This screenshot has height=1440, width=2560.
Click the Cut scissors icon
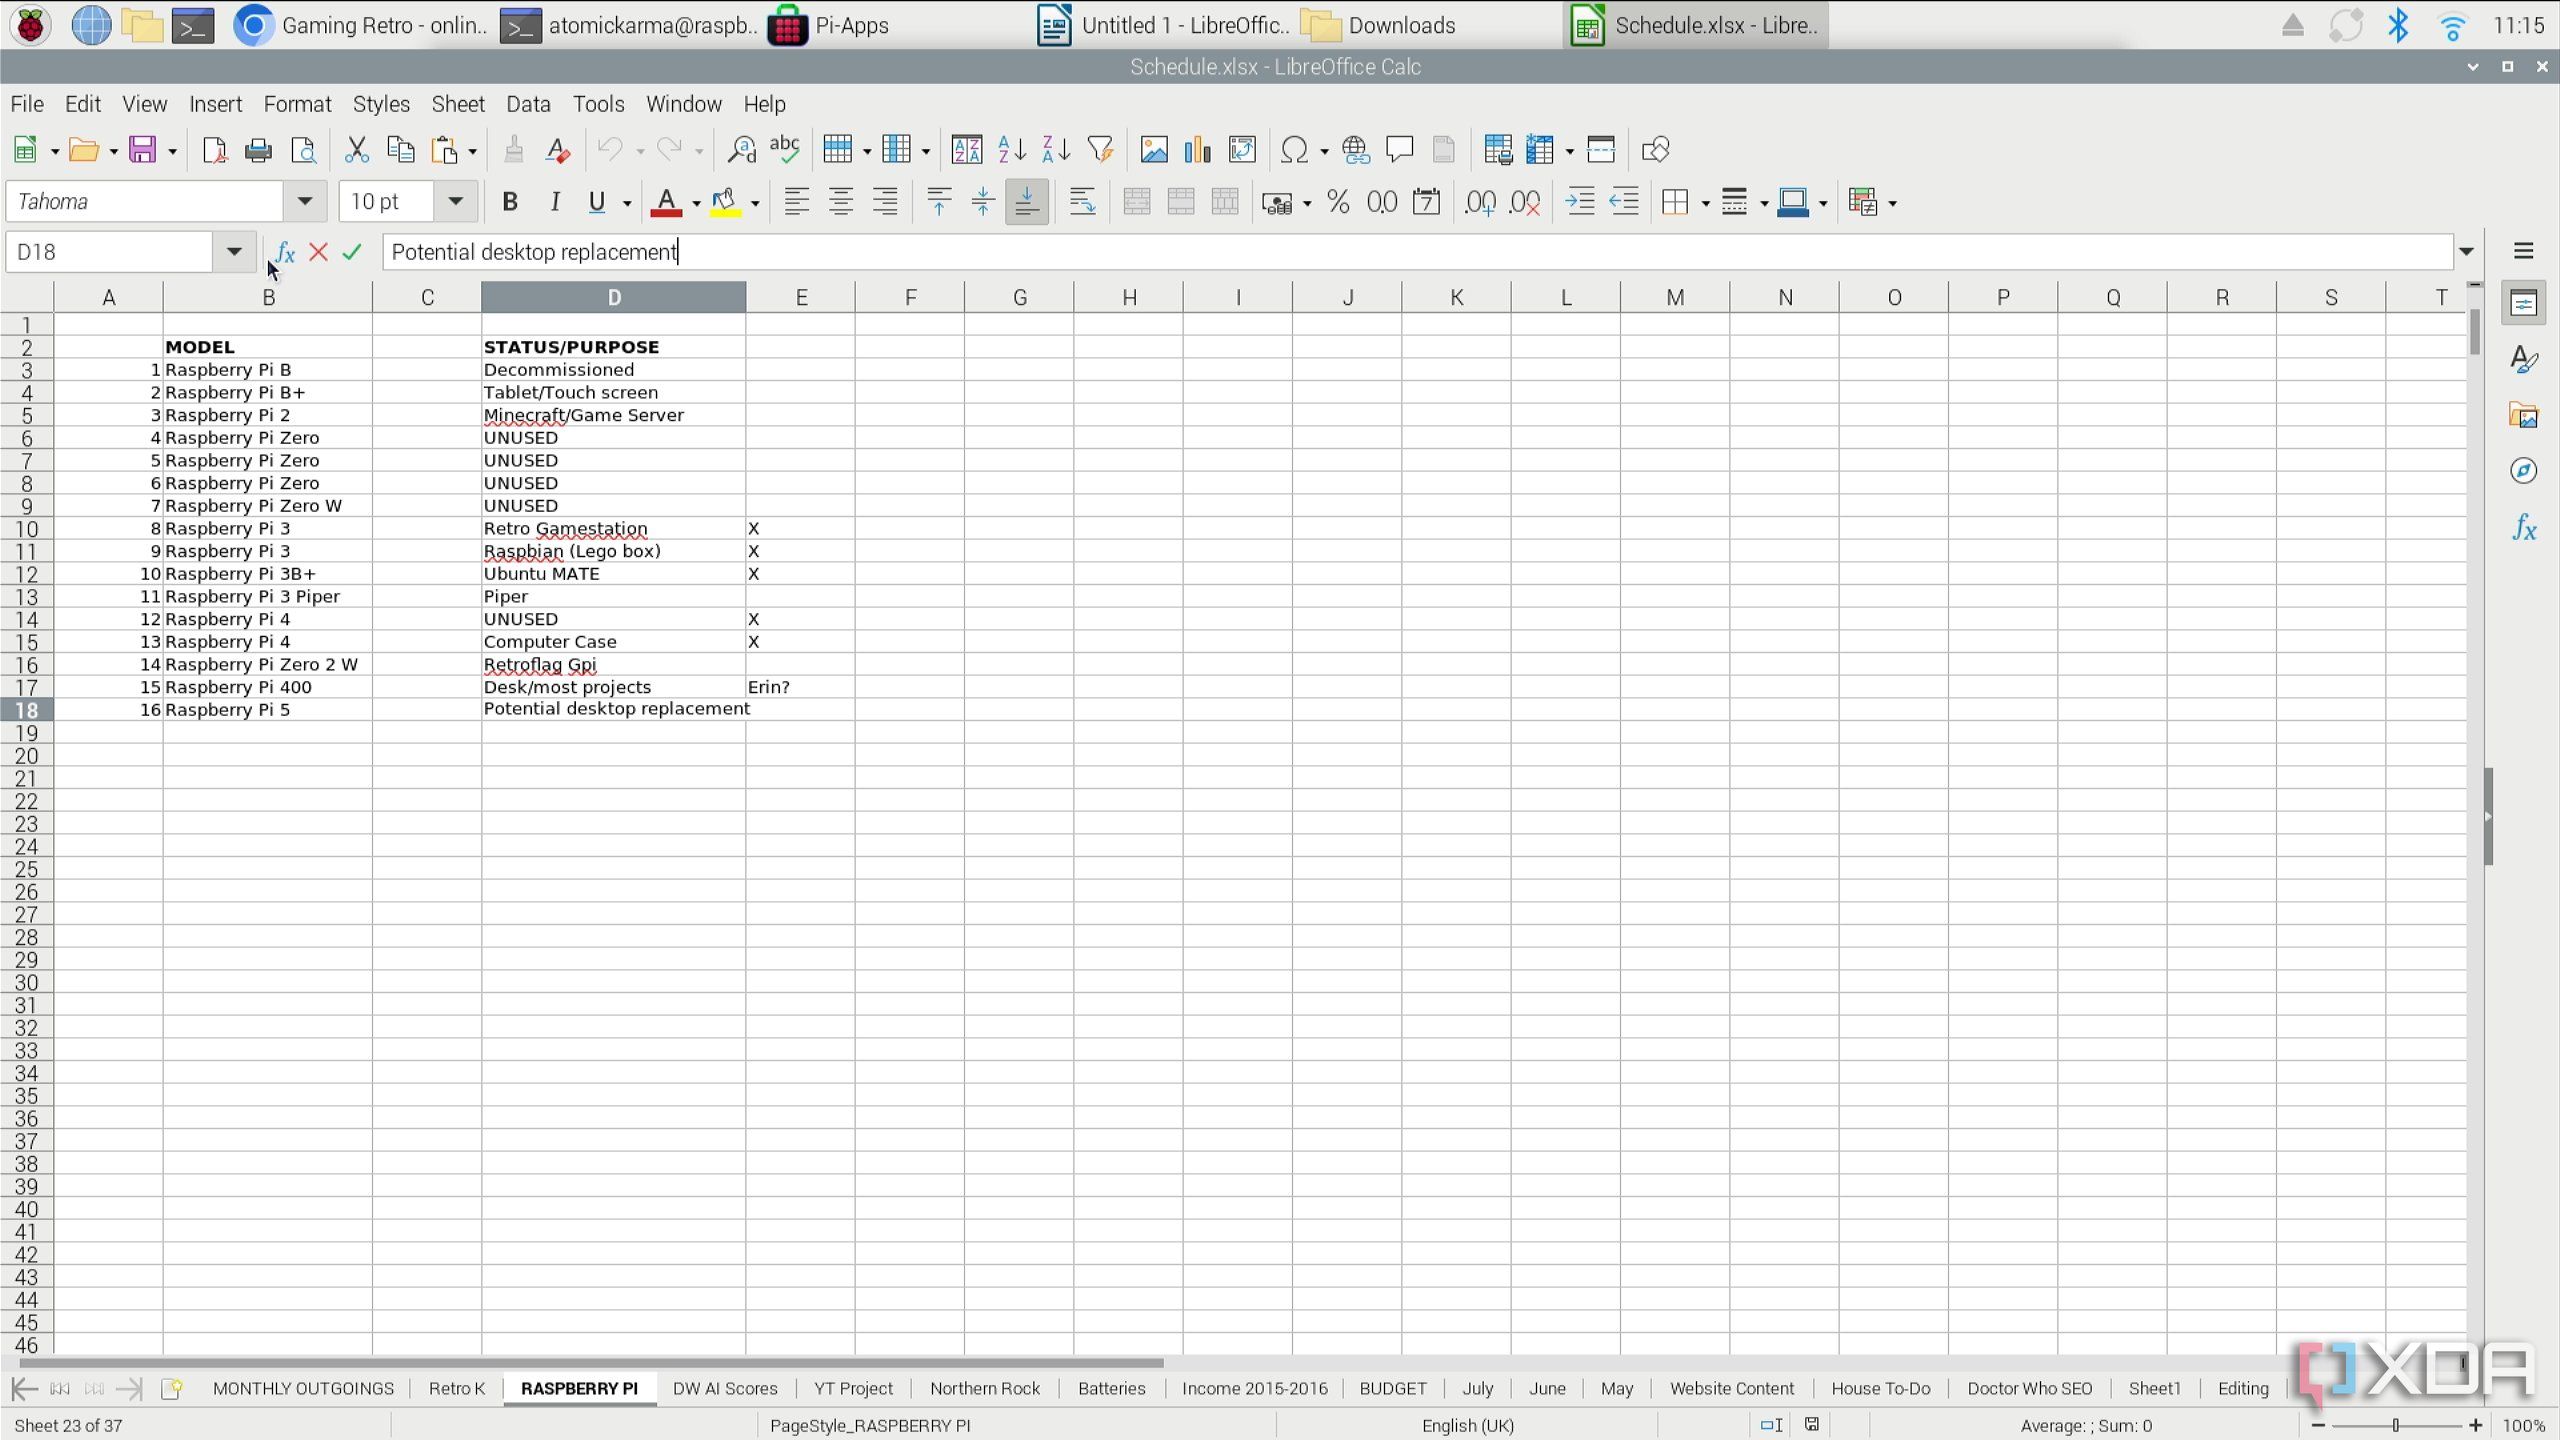(356, 150)
